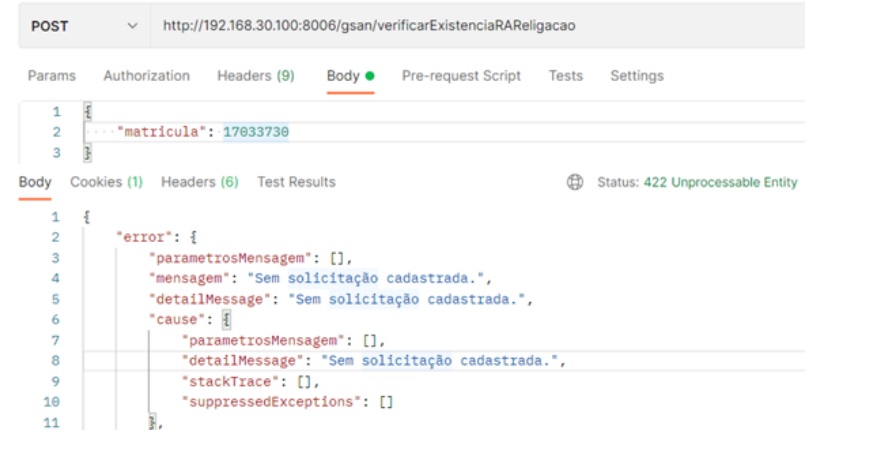
Task: Switch to the Params tab
Action: [x=51, y=76]
